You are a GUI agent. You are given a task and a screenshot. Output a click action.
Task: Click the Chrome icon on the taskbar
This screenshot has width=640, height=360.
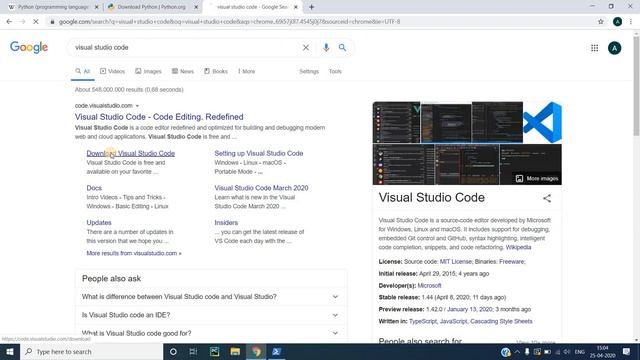coord(256,351)
